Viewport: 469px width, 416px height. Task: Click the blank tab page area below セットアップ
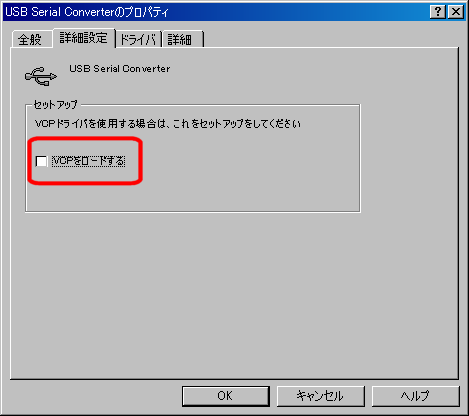233,293
